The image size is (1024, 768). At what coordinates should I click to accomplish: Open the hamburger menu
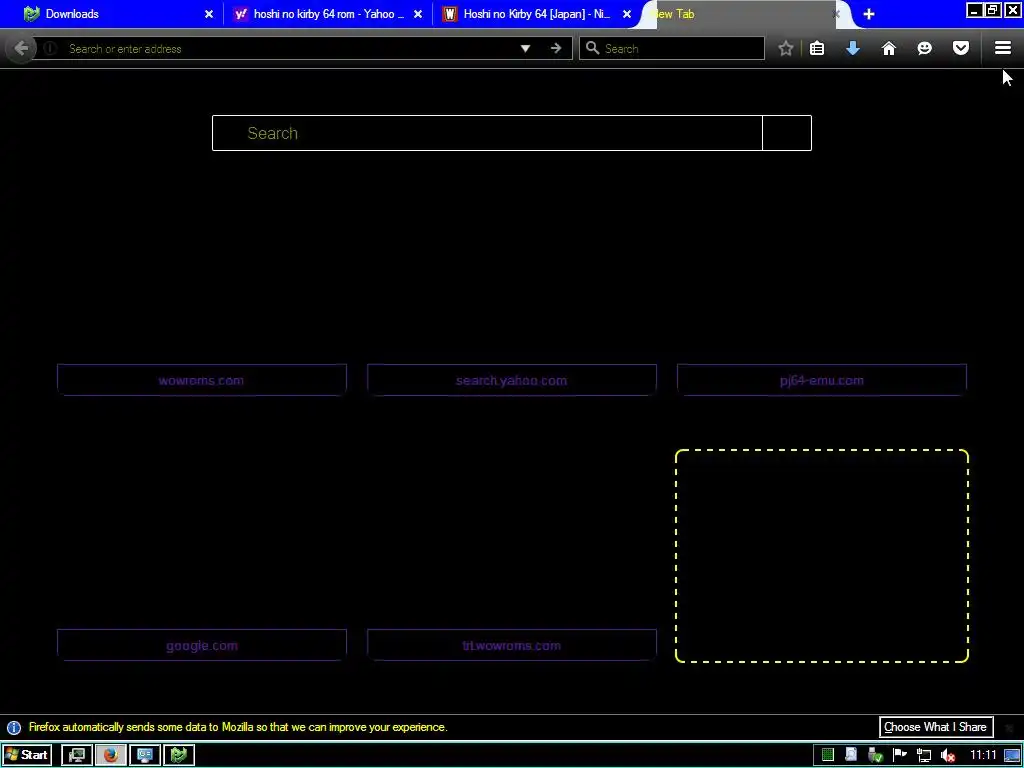coord(1003,48)
